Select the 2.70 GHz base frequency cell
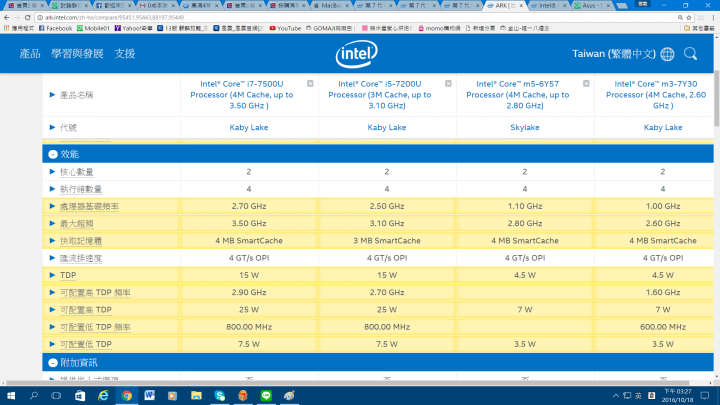 (x=248, y=206)
